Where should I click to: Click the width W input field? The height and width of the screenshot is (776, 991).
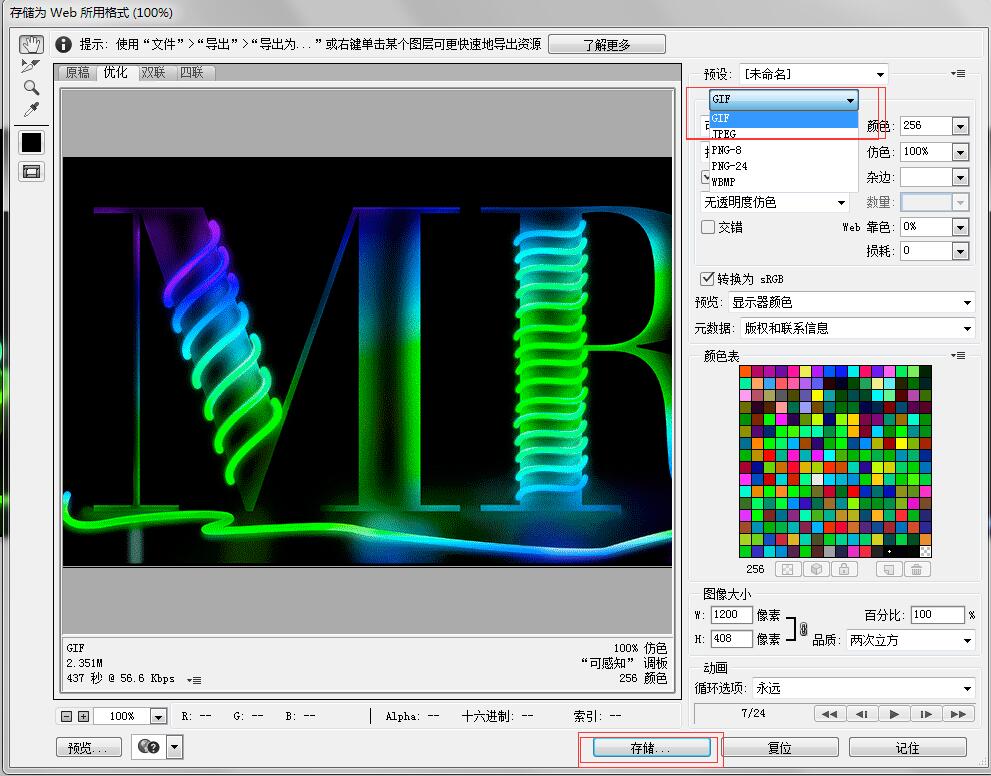(731, 614)
